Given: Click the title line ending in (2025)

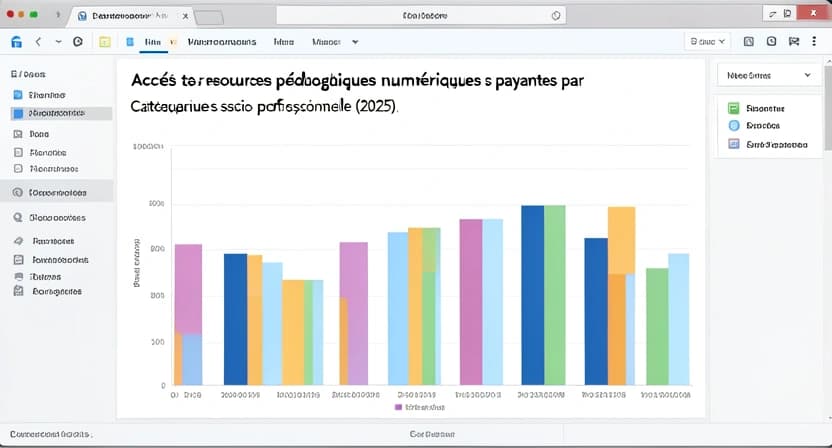Looking at the screenshot, I should [264, 106].
